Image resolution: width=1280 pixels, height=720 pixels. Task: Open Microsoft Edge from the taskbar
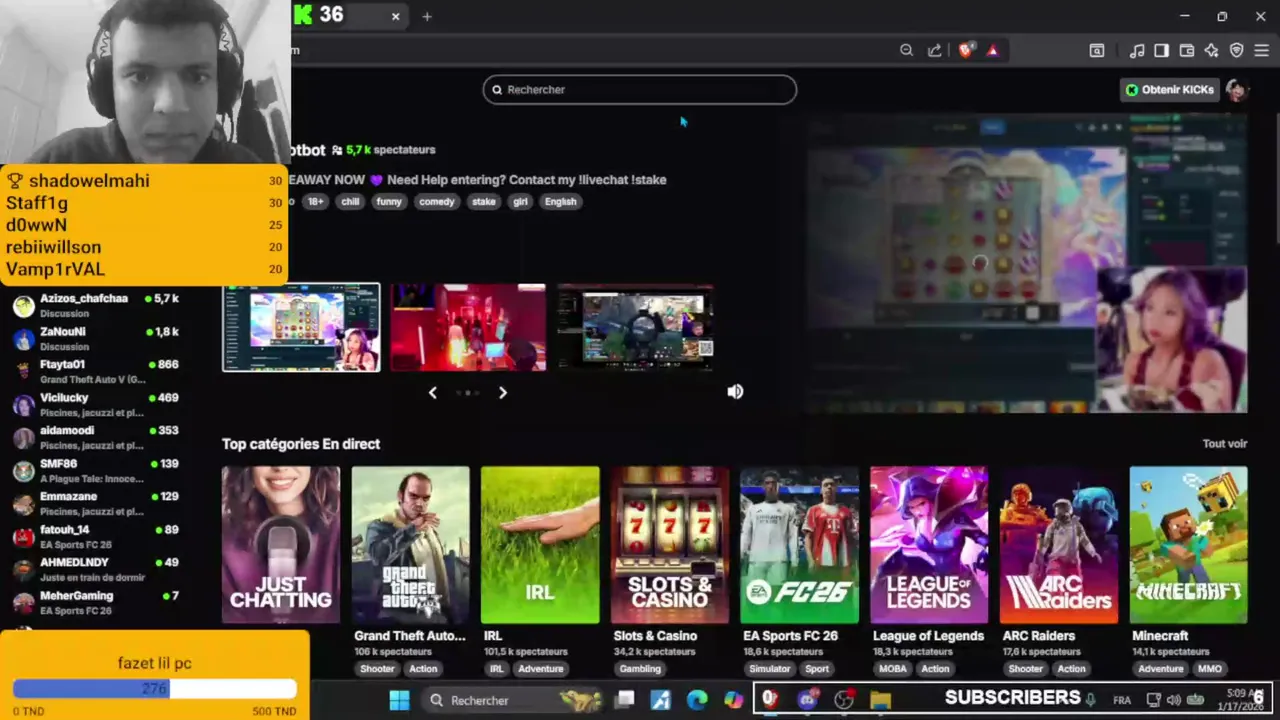click(697, 700)
